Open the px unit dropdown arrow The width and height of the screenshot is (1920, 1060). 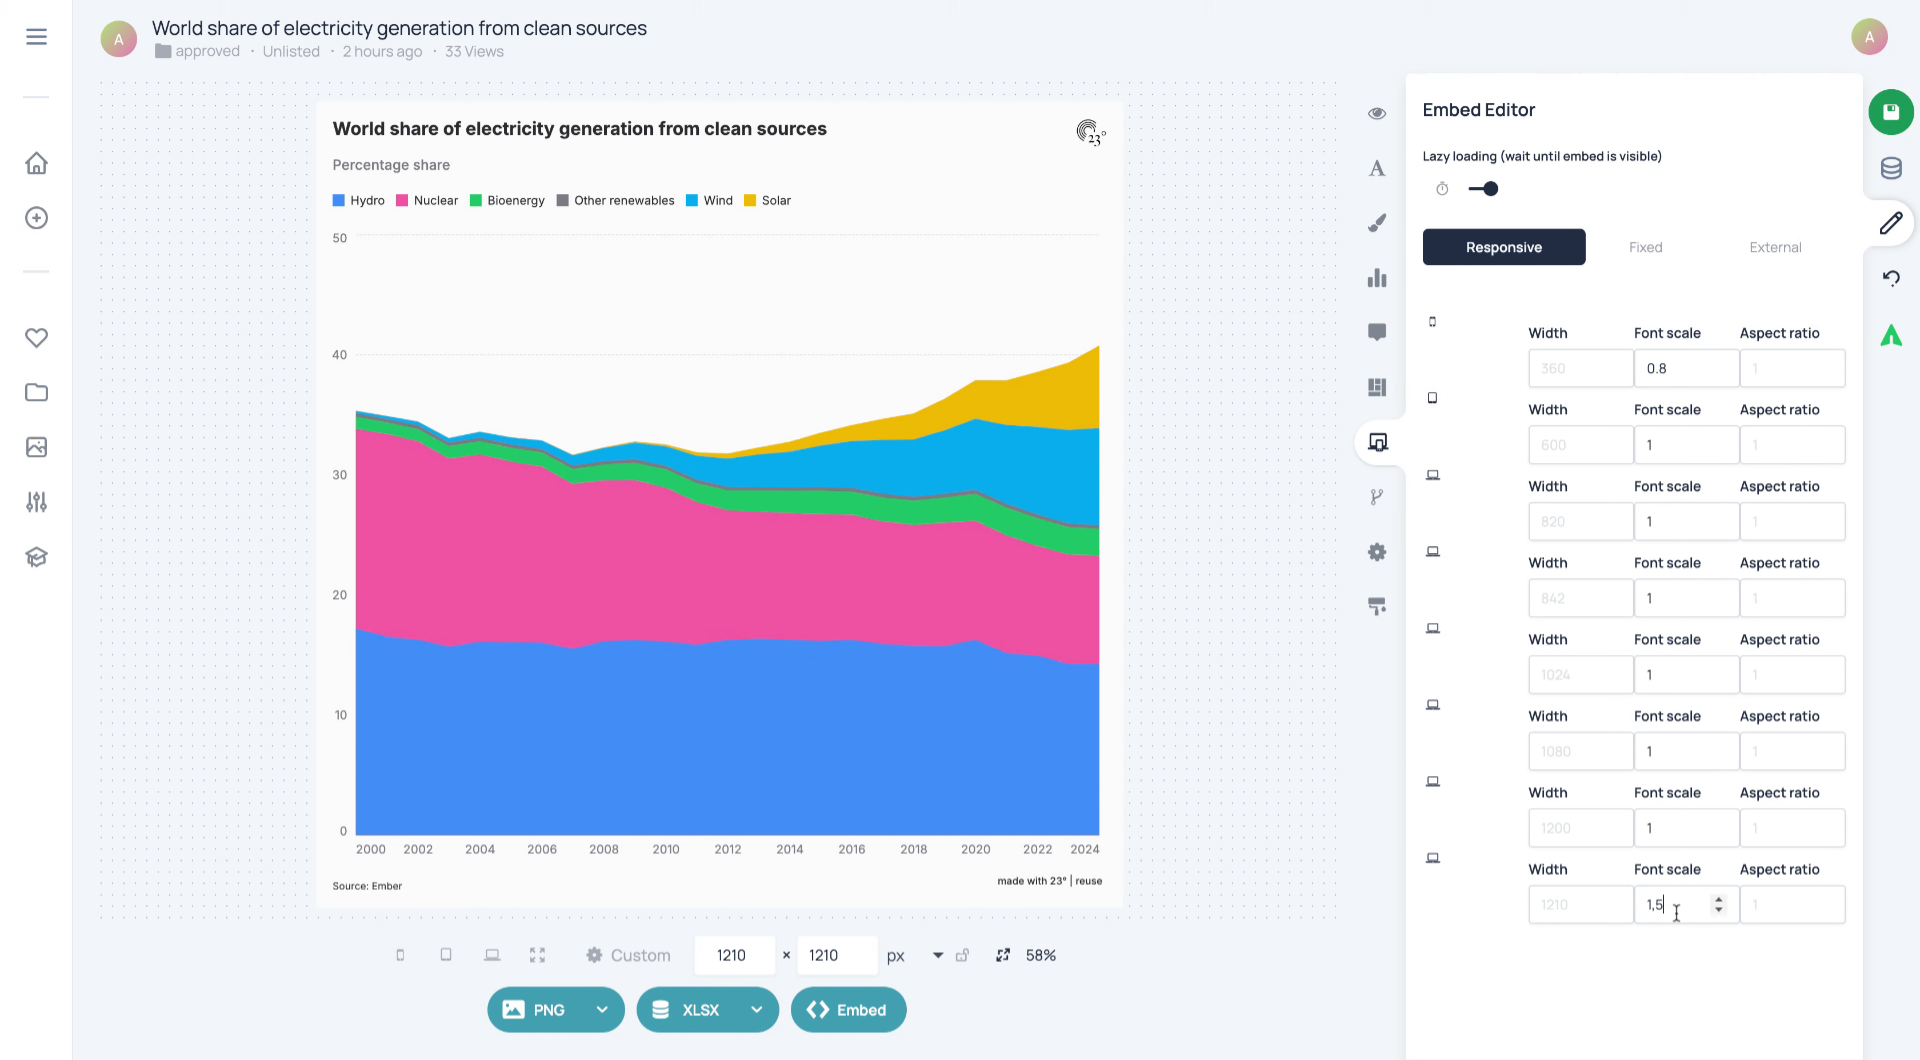[938, 955]
